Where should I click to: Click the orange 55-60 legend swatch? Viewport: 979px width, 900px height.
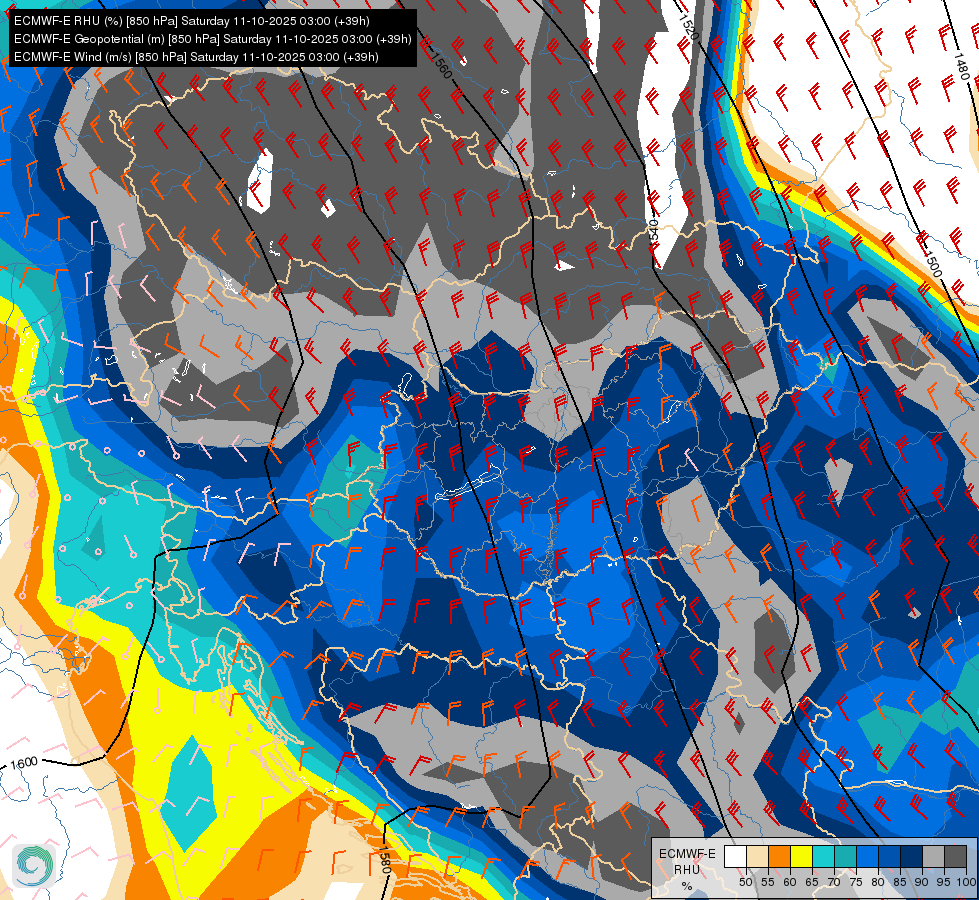[780, 856]
